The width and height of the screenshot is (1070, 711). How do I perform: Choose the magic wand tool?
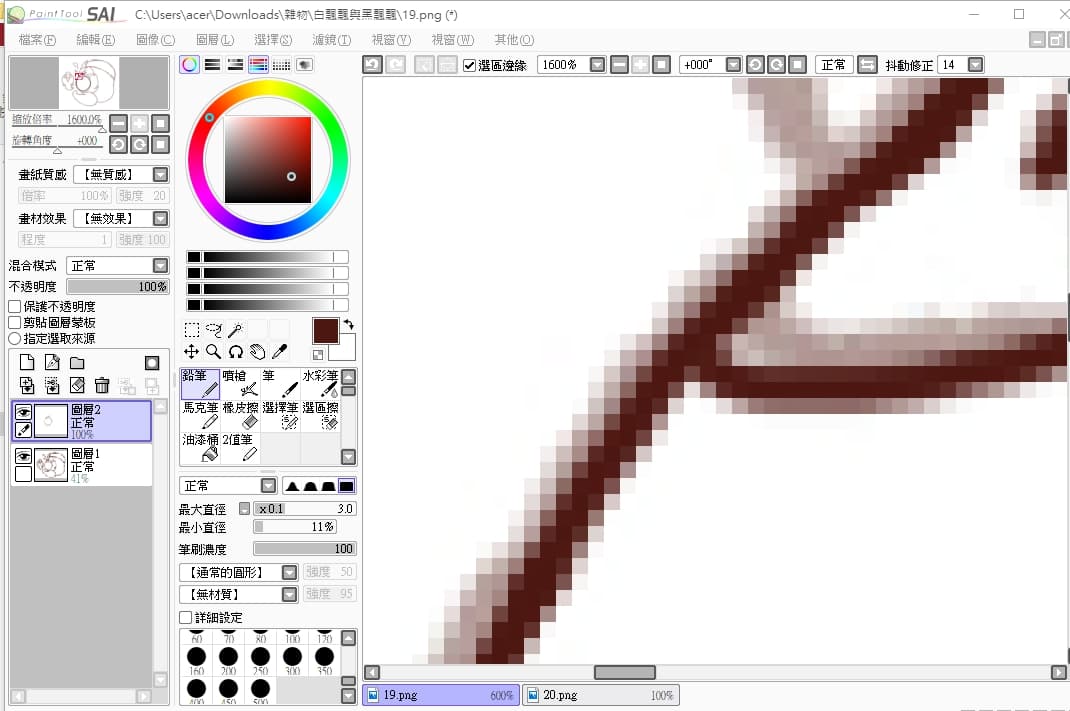click(x=235, y=330)
